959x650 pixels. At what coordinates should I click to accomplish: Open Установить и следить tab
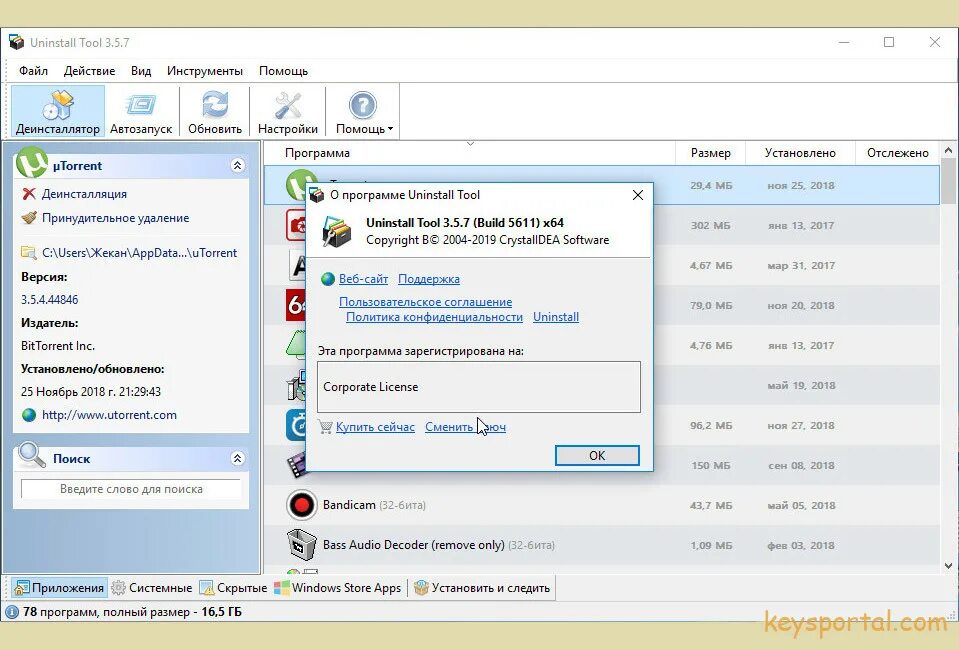coord(482,588)
